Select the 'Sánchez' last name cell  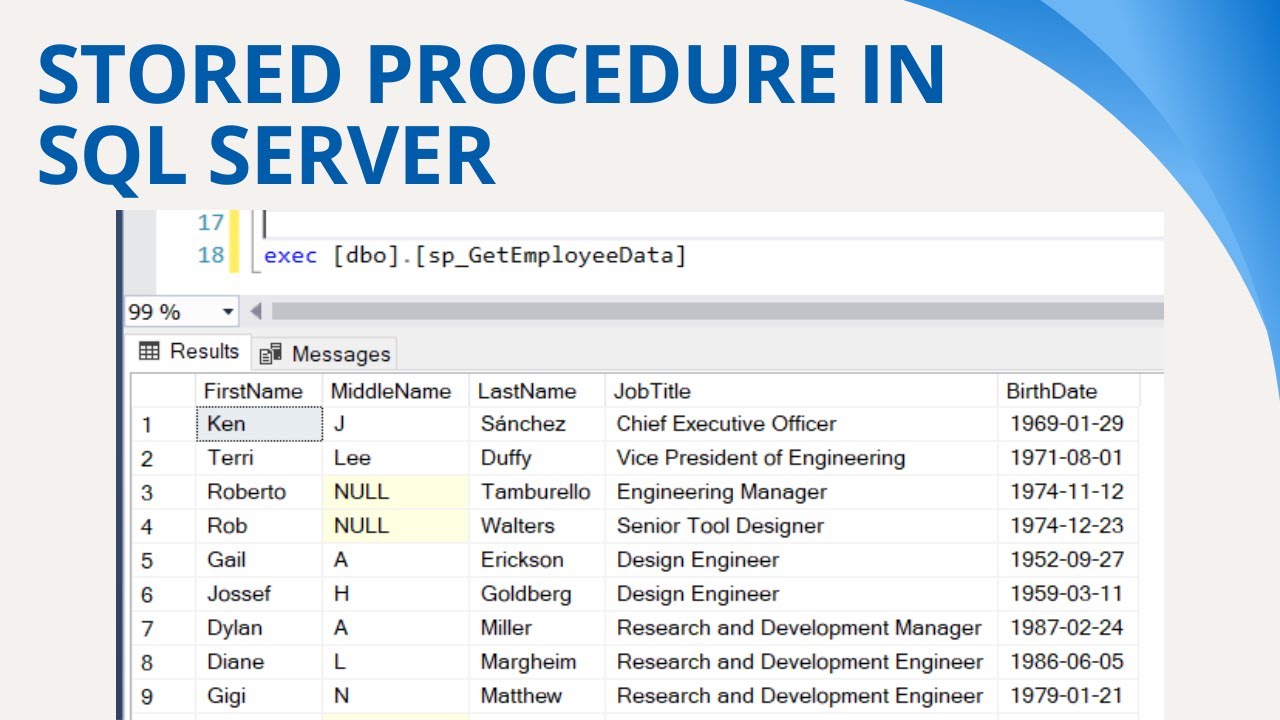point(537,424)
